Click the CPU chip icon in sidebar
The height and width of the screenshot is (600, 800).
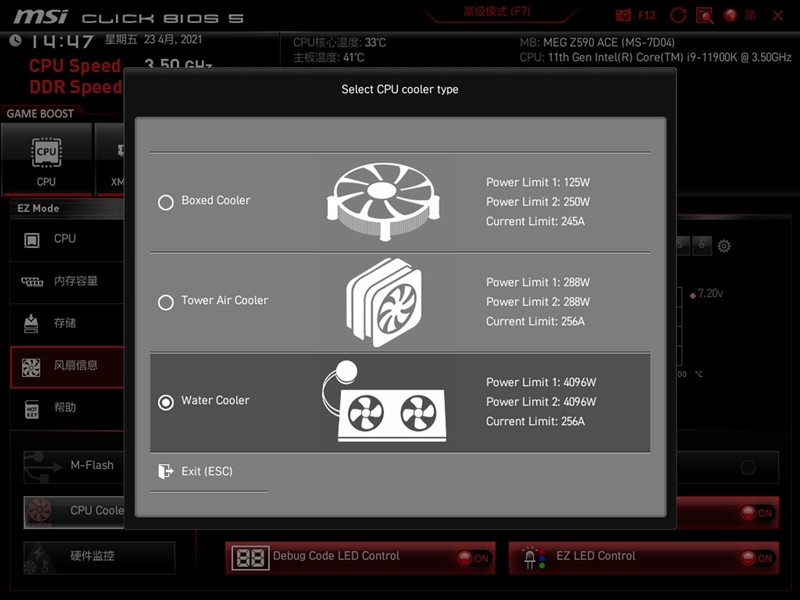(32, 240)
